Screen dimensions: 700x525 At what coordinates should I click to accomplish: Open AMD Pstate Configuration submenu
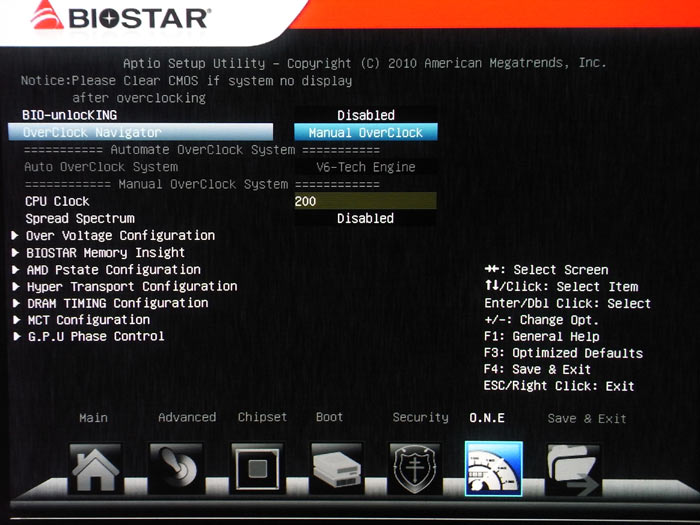(x=114, y=270)
